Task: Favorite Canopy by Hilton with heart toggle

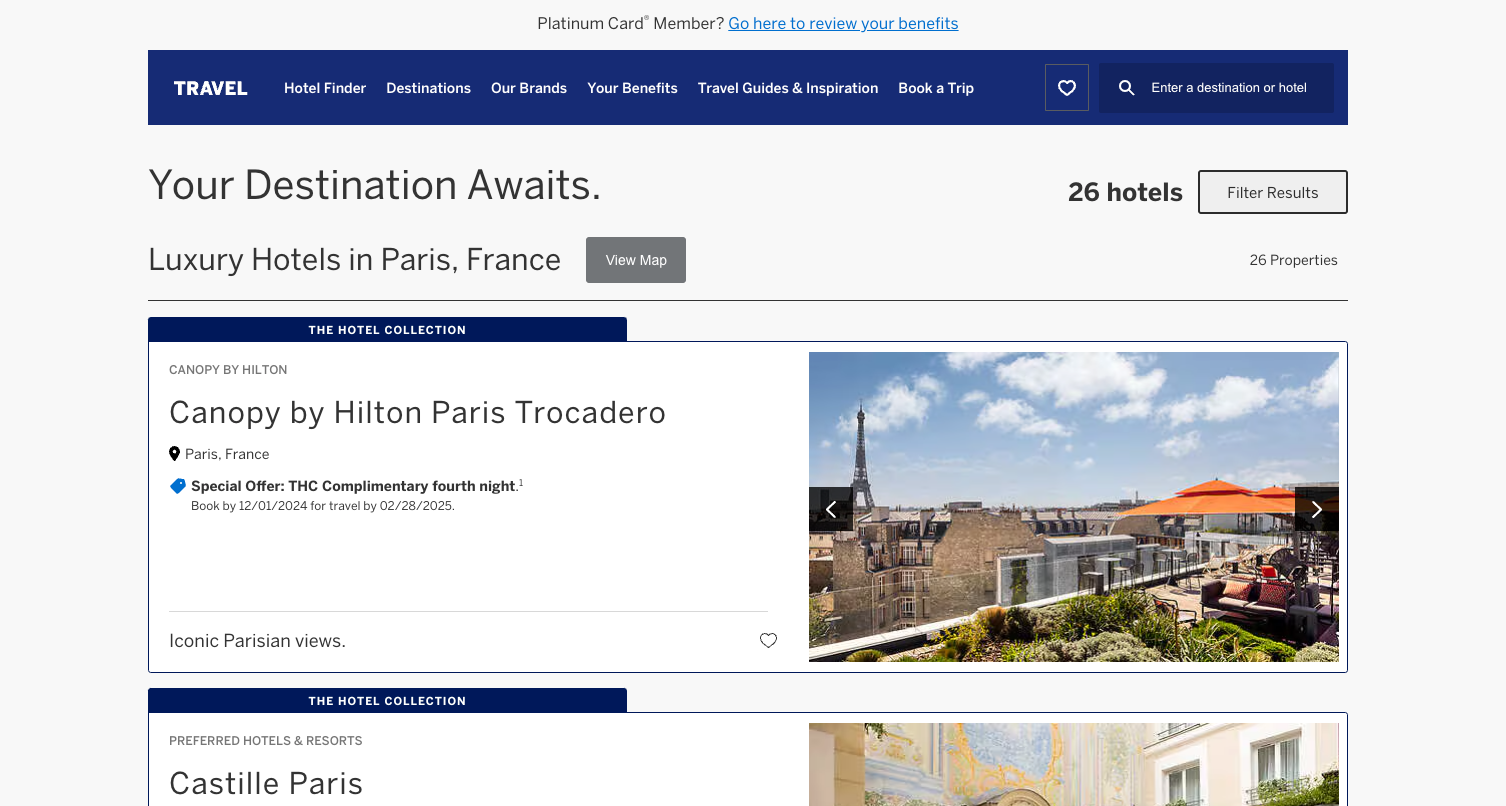Action: [768, 641]
